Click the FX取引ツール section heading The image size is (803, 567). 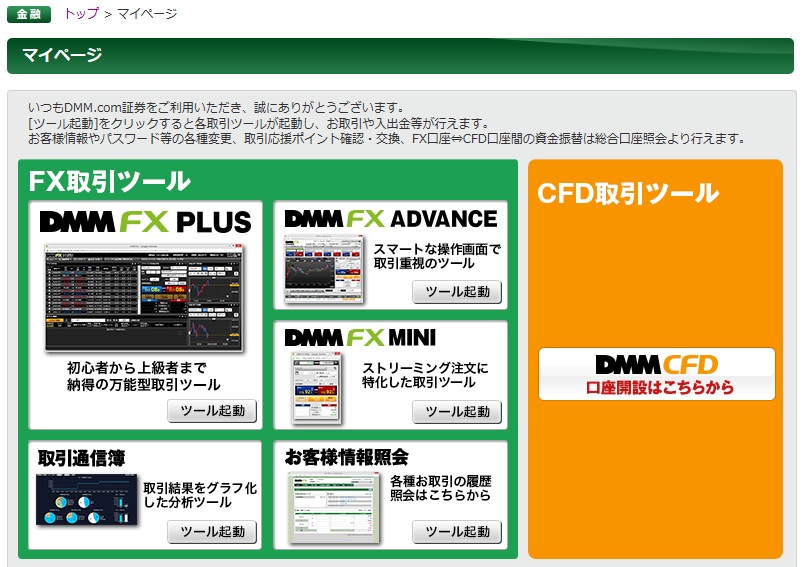point(110,181)
